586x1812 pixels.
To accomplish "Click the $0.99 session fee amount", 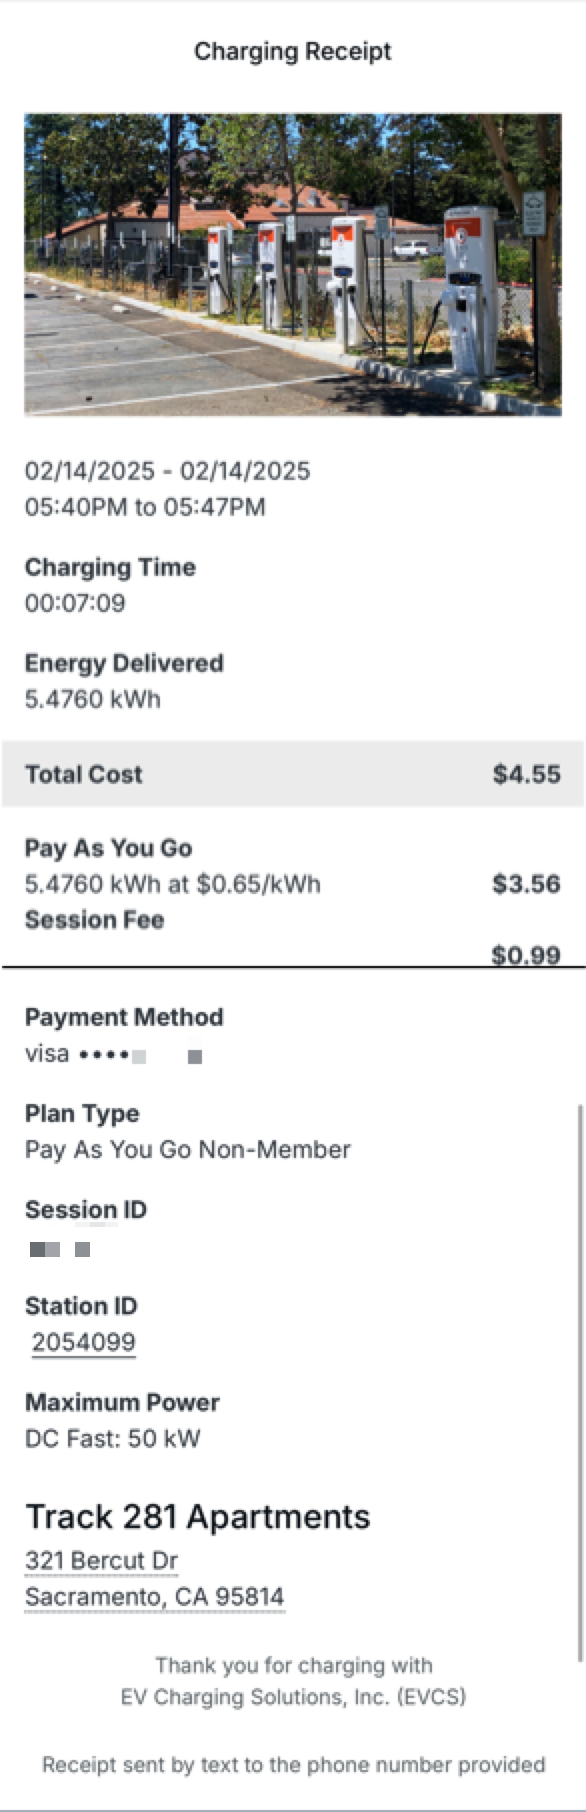I will [526, 955].
